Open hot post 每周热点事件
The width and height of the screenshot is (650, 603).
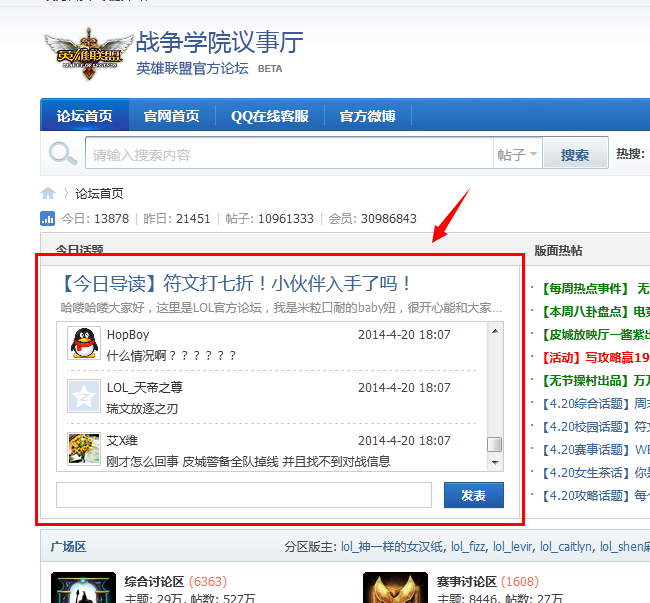595,288
